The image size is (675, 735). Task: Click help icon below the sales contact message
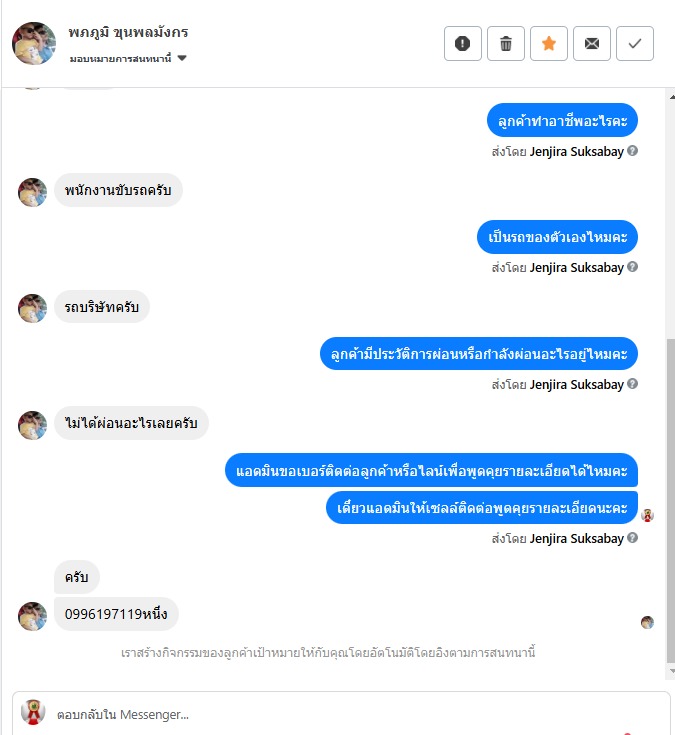click(632, 538)
